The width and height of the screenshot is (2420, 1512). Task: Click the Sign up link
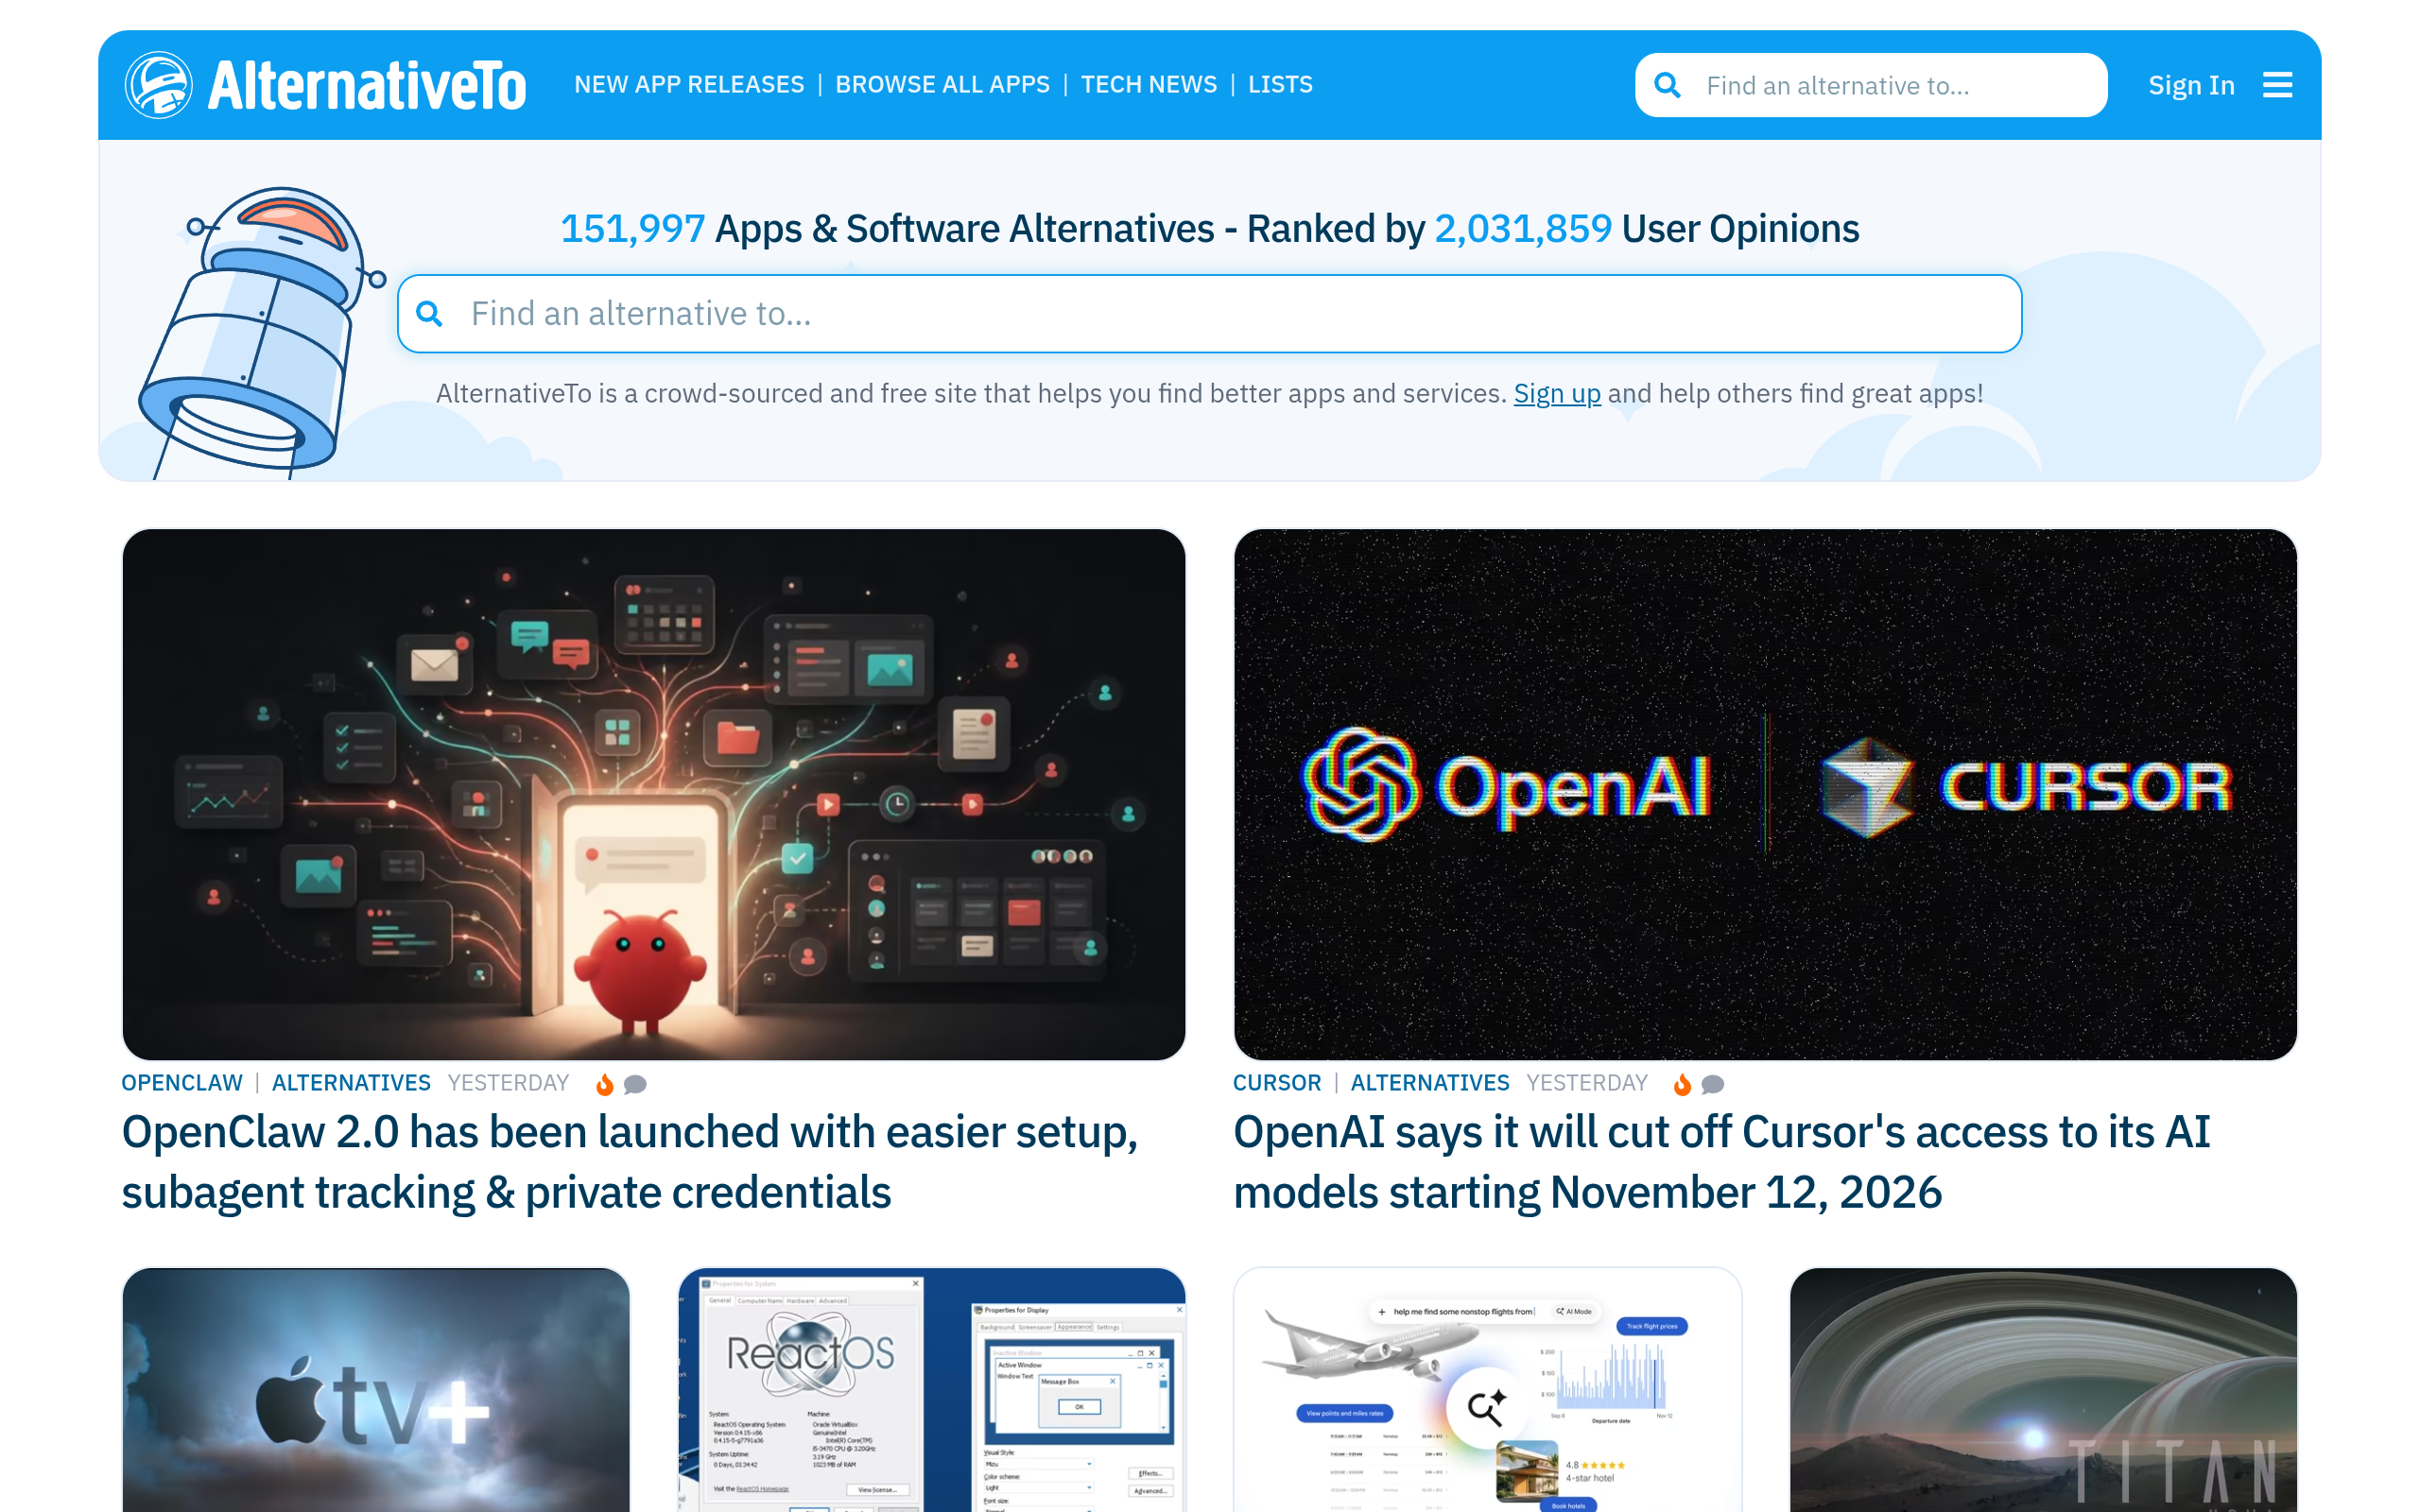tap(1557, 394)
